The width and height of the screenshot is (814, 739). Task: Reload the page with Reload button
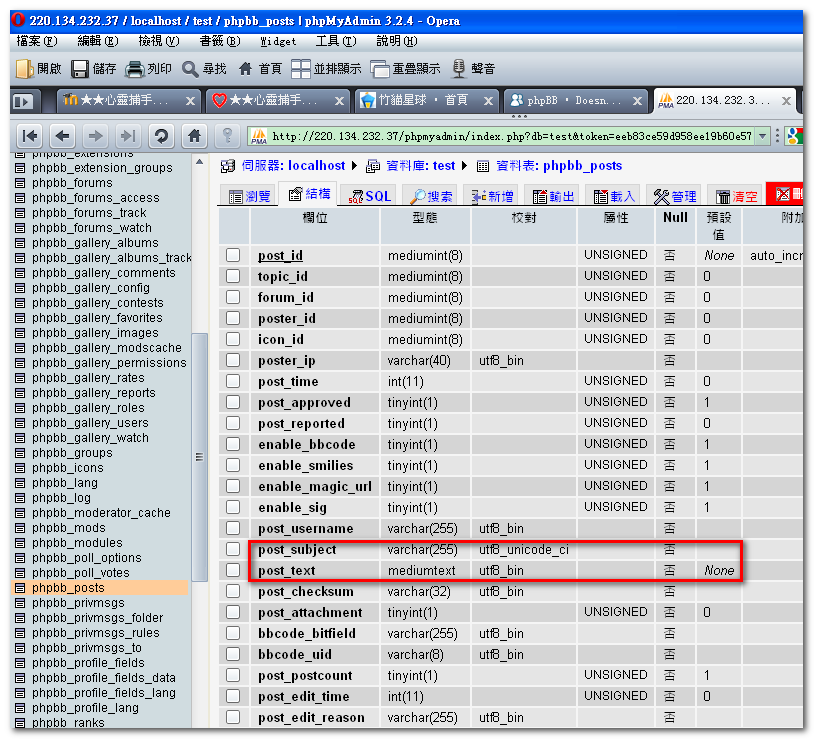161,136
